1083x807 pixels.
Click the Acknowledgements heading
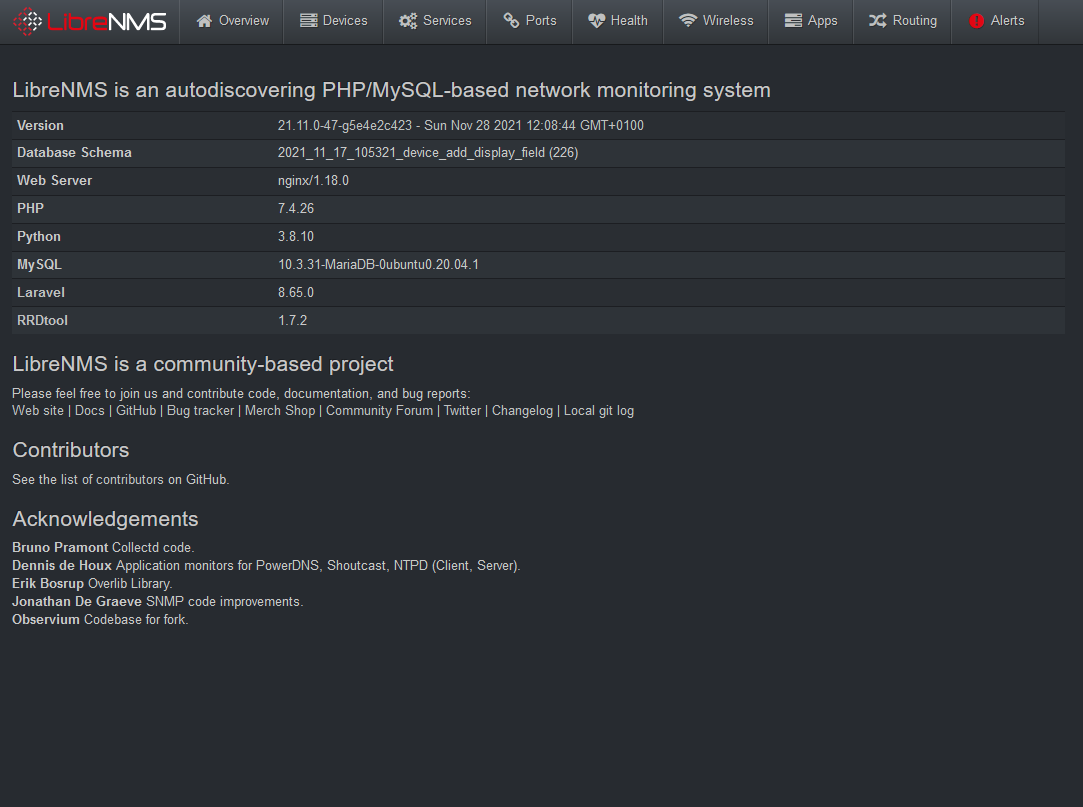(105, 519)
